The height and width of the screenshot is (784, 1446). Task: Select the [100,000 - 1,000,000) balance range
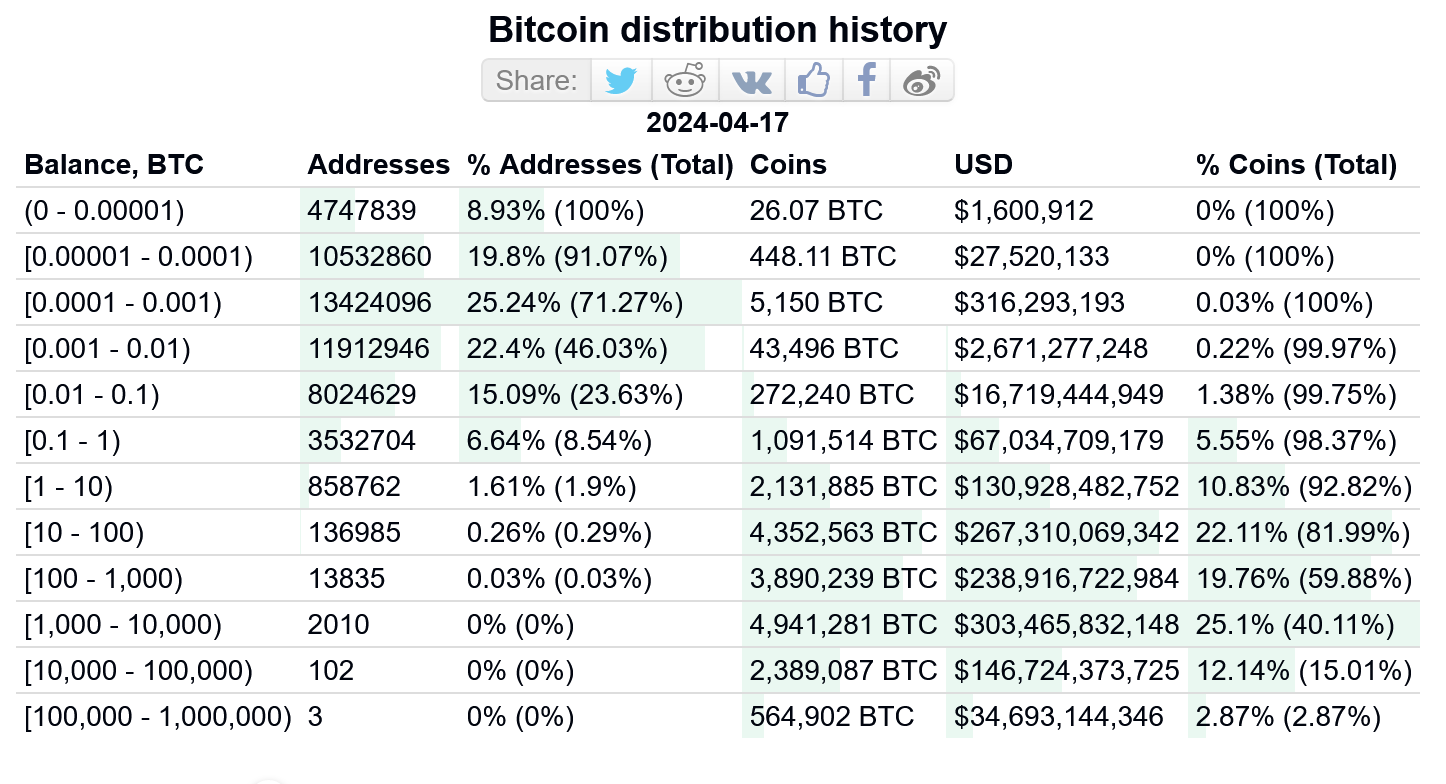[x=158, y=717]
